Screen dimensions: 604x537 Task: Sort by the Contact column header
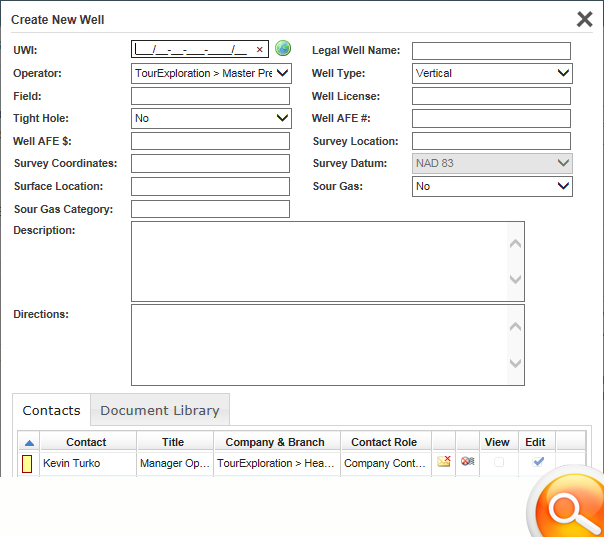point(86,442)
